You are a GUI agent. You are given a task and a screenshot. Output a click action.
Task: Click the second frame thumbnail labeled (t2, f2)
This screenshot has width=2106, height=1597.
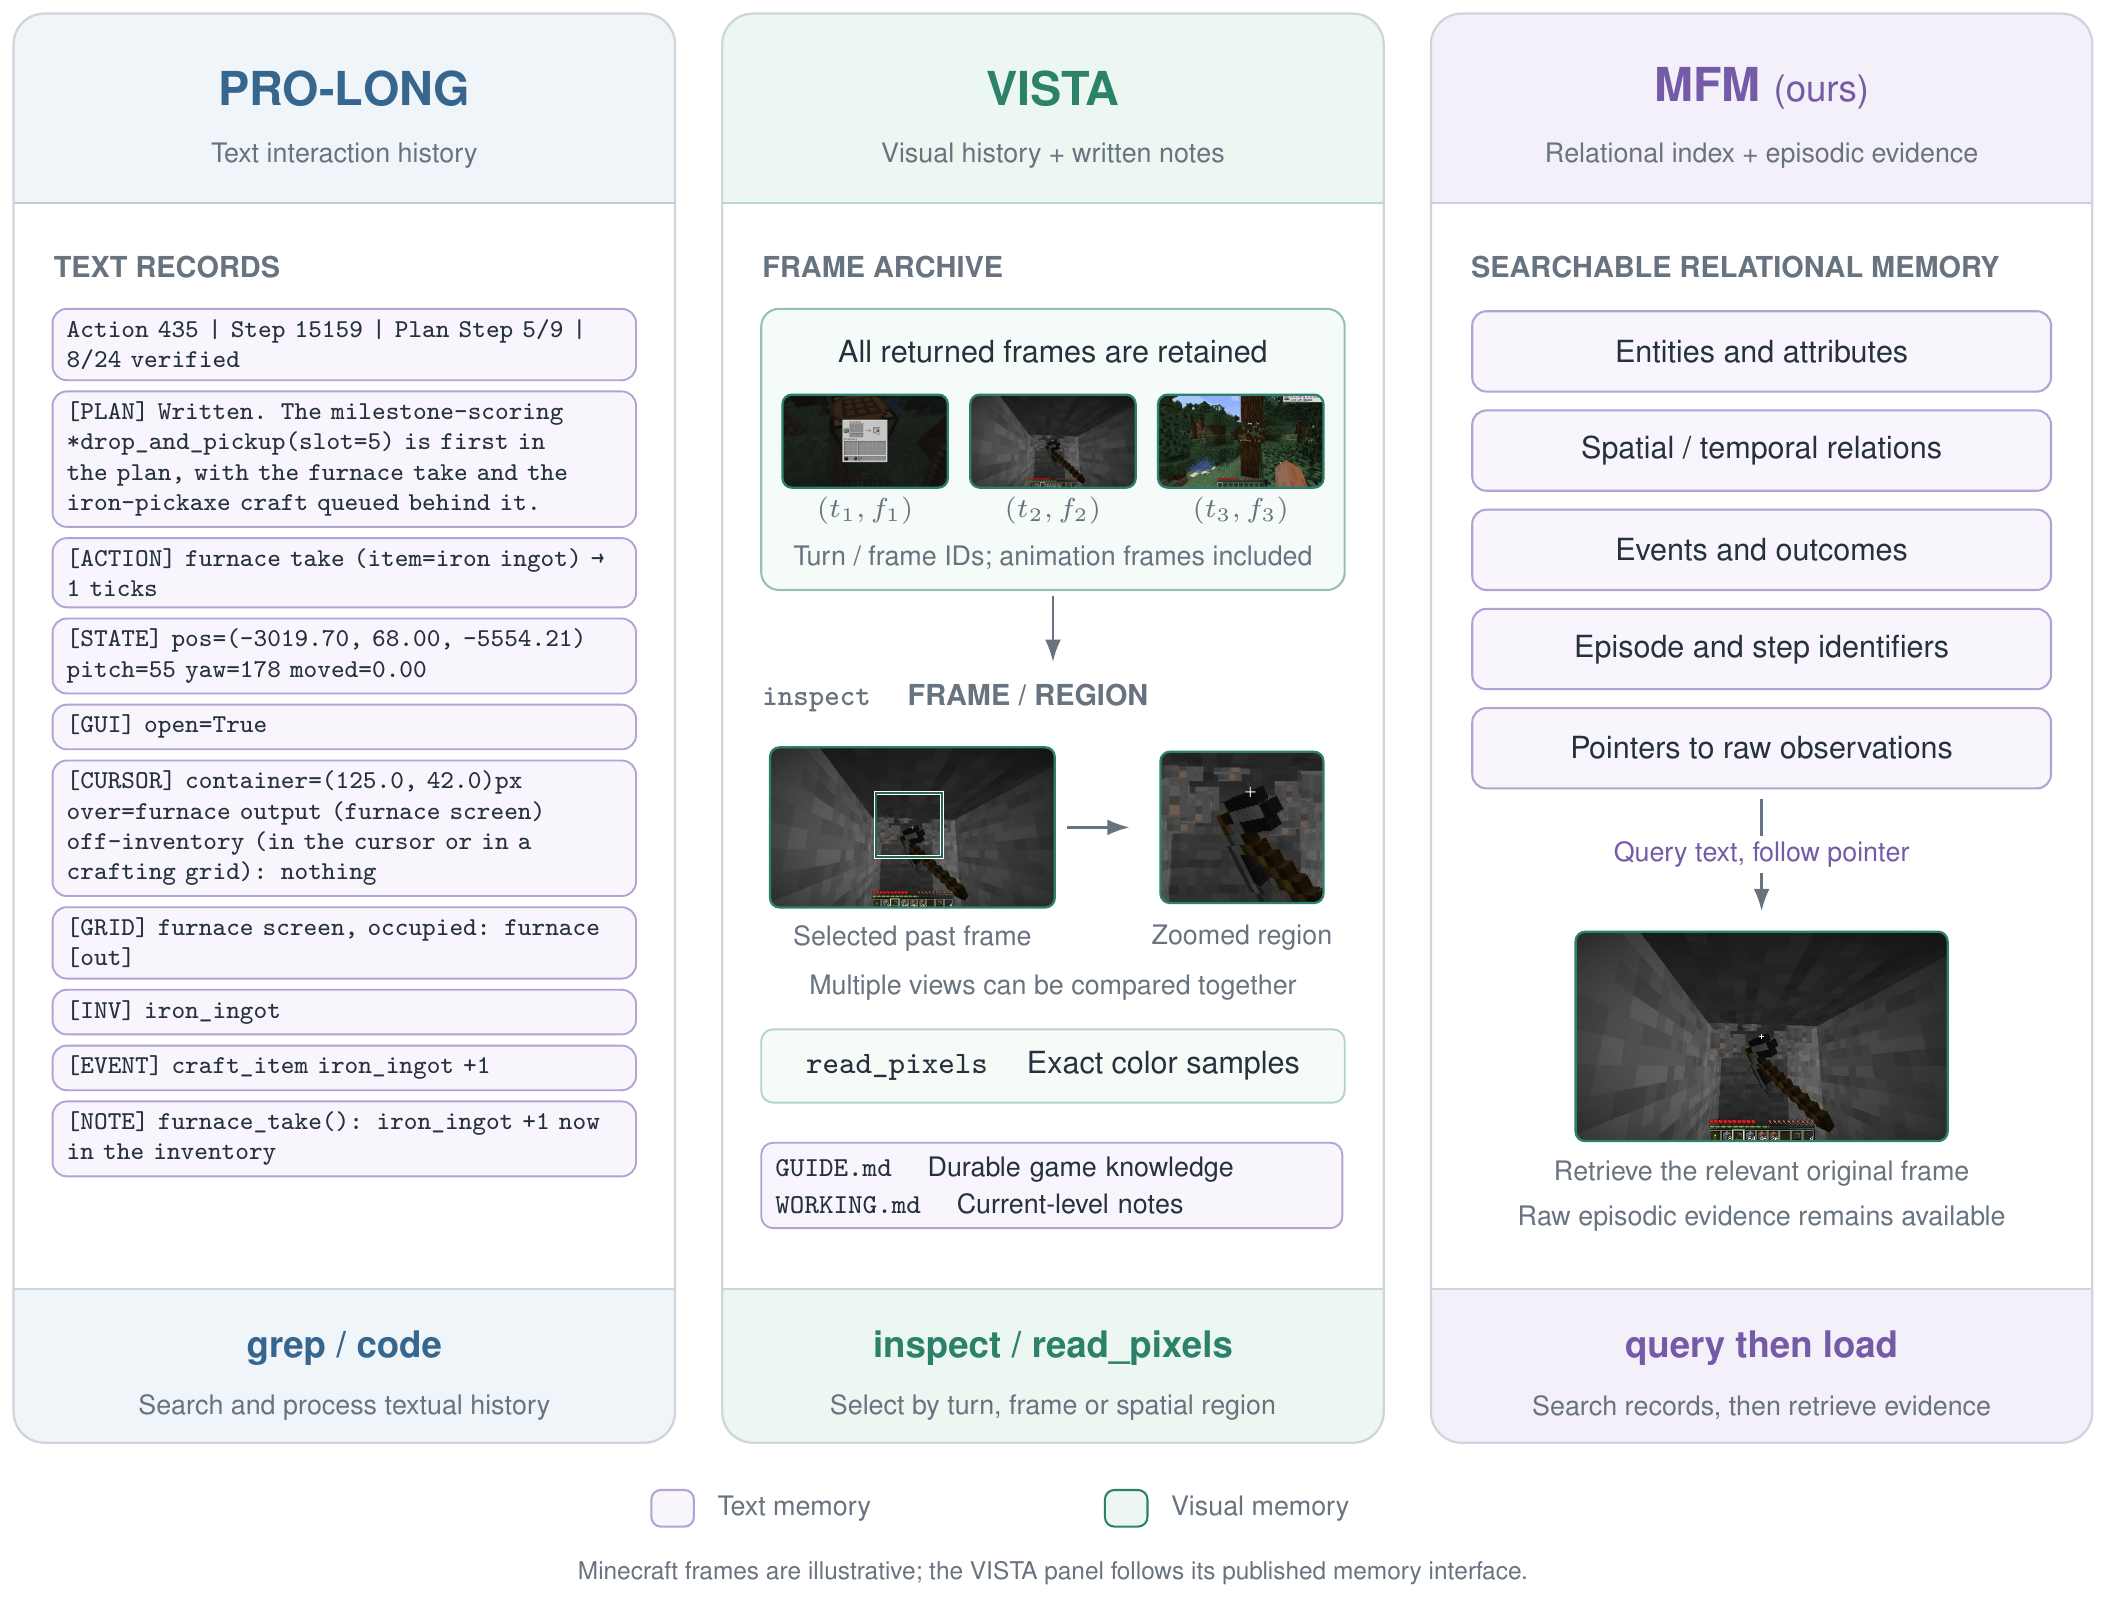(1052, 441)
